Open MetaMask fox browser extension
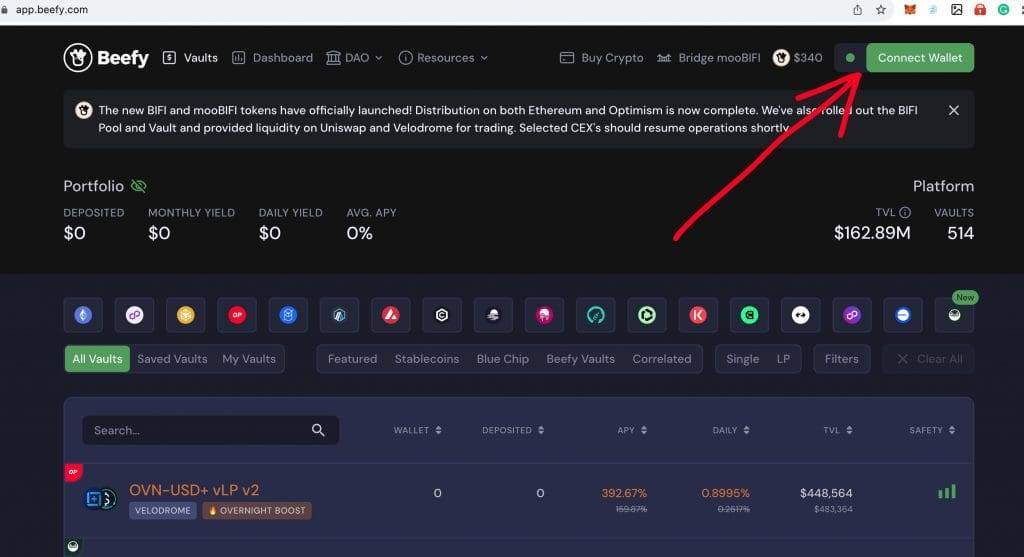Viewport: 1024px width, 557px height. (910, 10)
